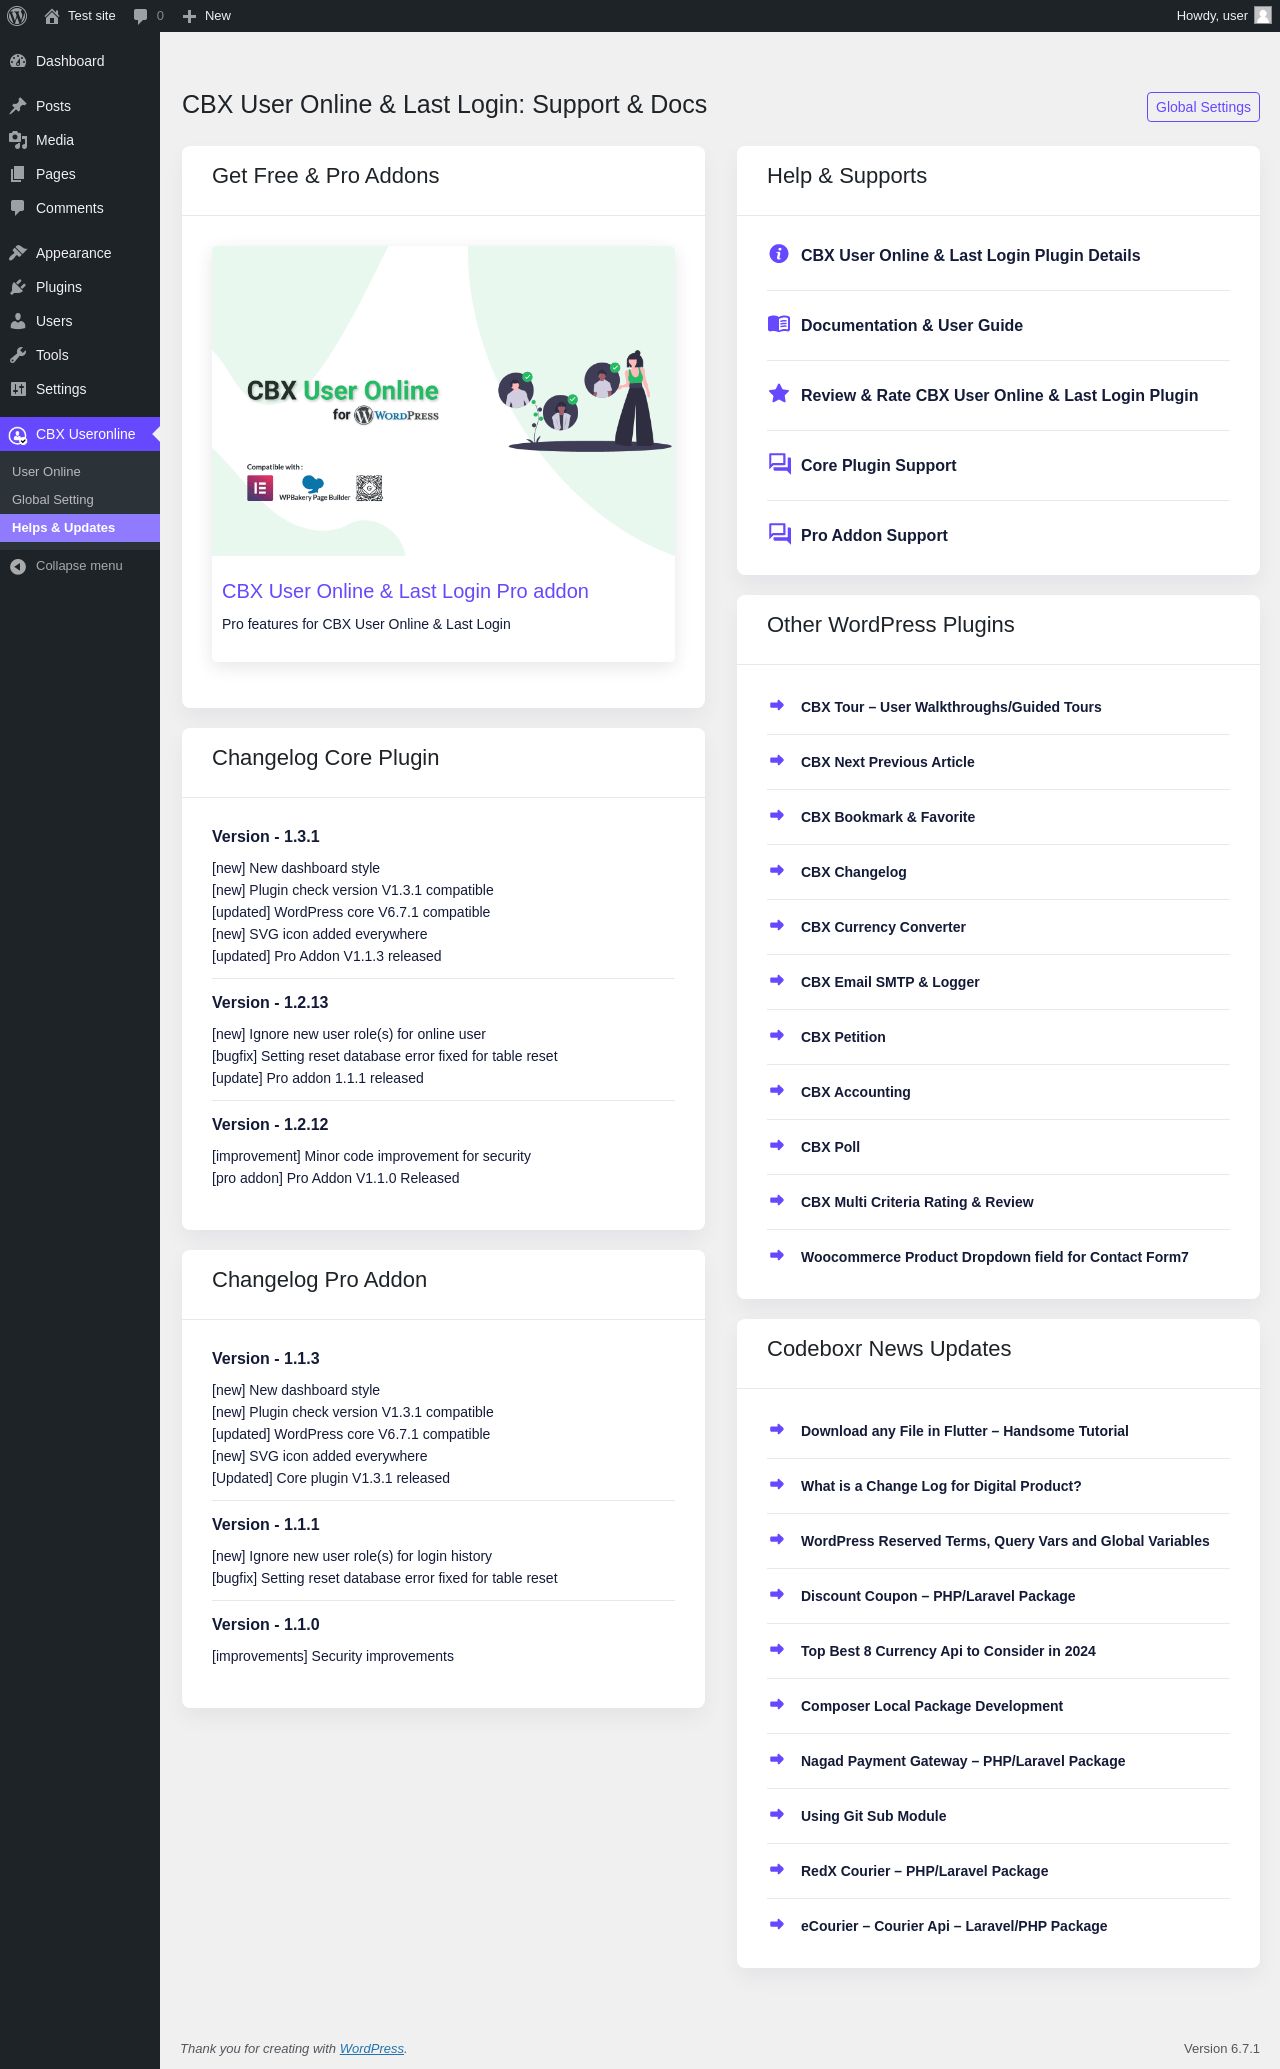The image size is (1280, 2069).
Task: Open eCourier – Courier Api package link
Action: tap(954, 1926)
